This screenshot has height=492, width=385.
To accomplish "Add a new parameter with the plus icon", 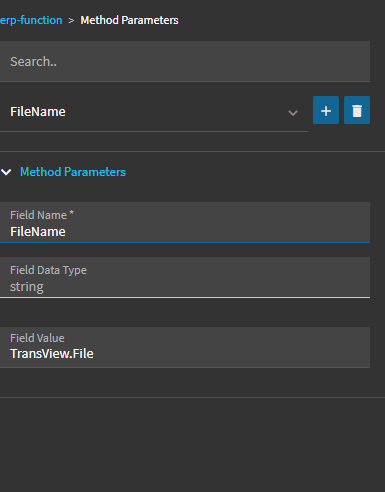I will pos(326,110).
